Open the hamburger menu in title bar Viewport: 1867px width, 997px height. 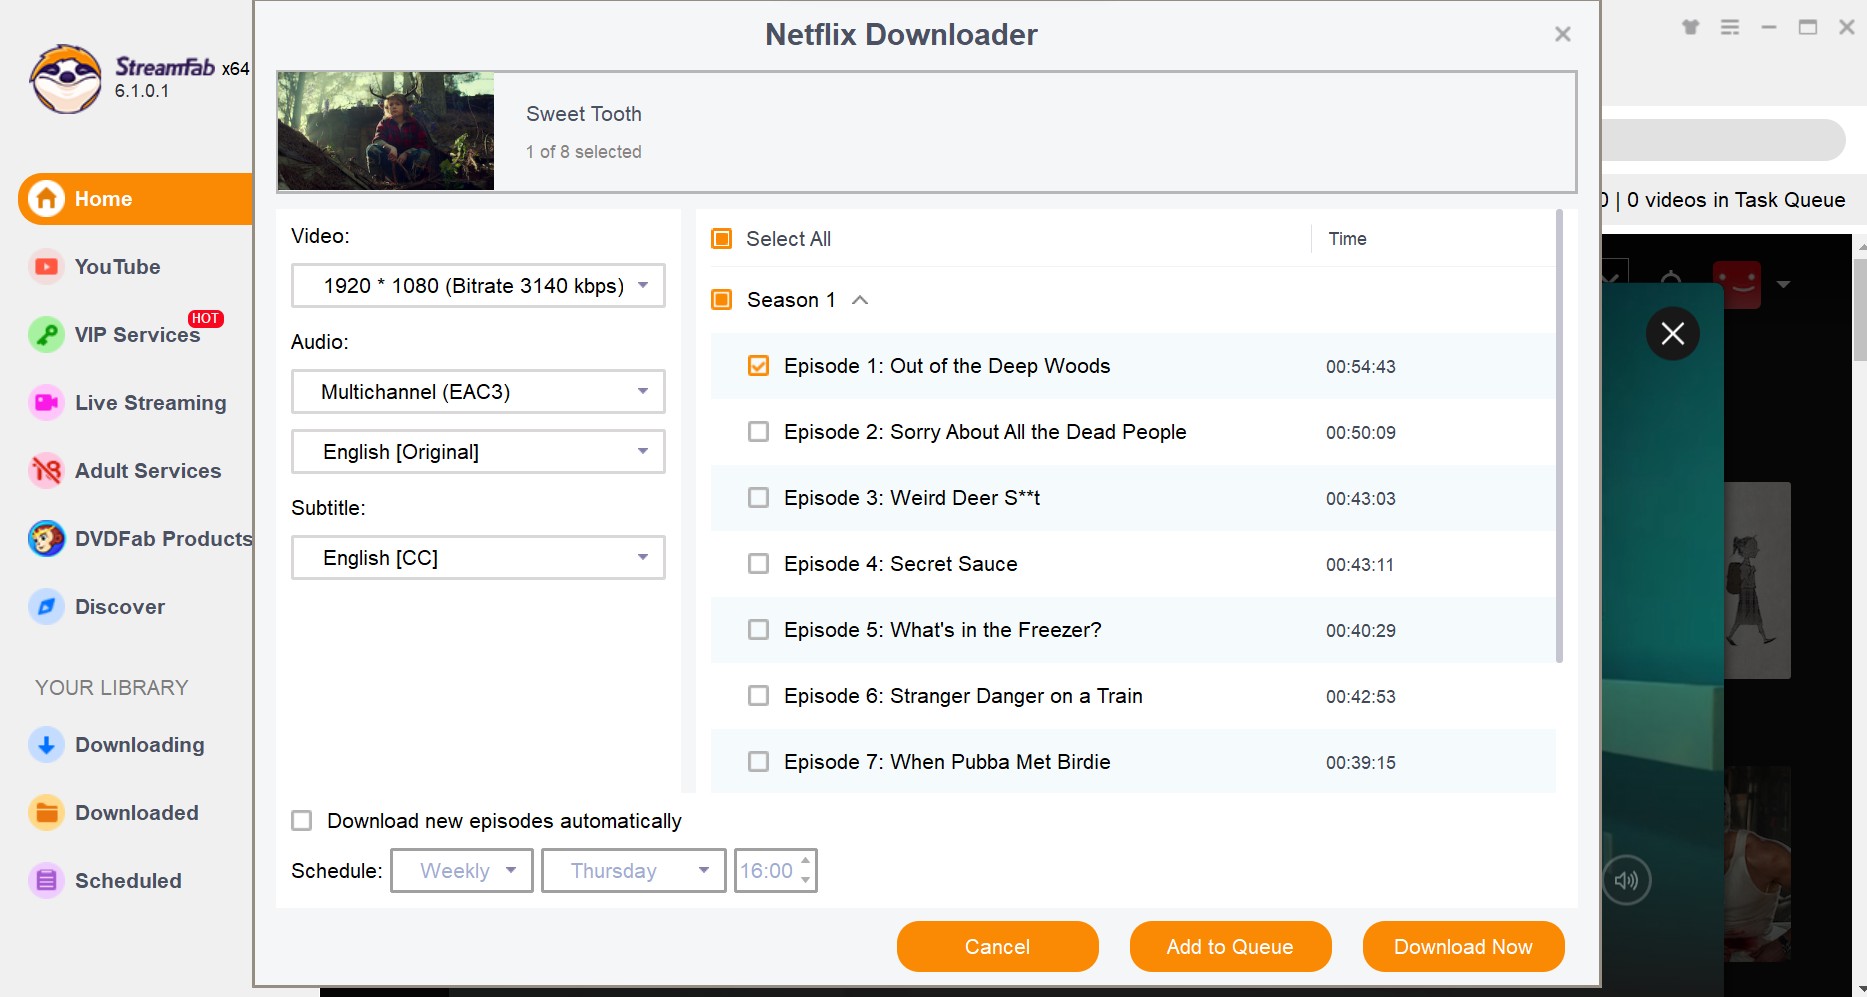1730,27
